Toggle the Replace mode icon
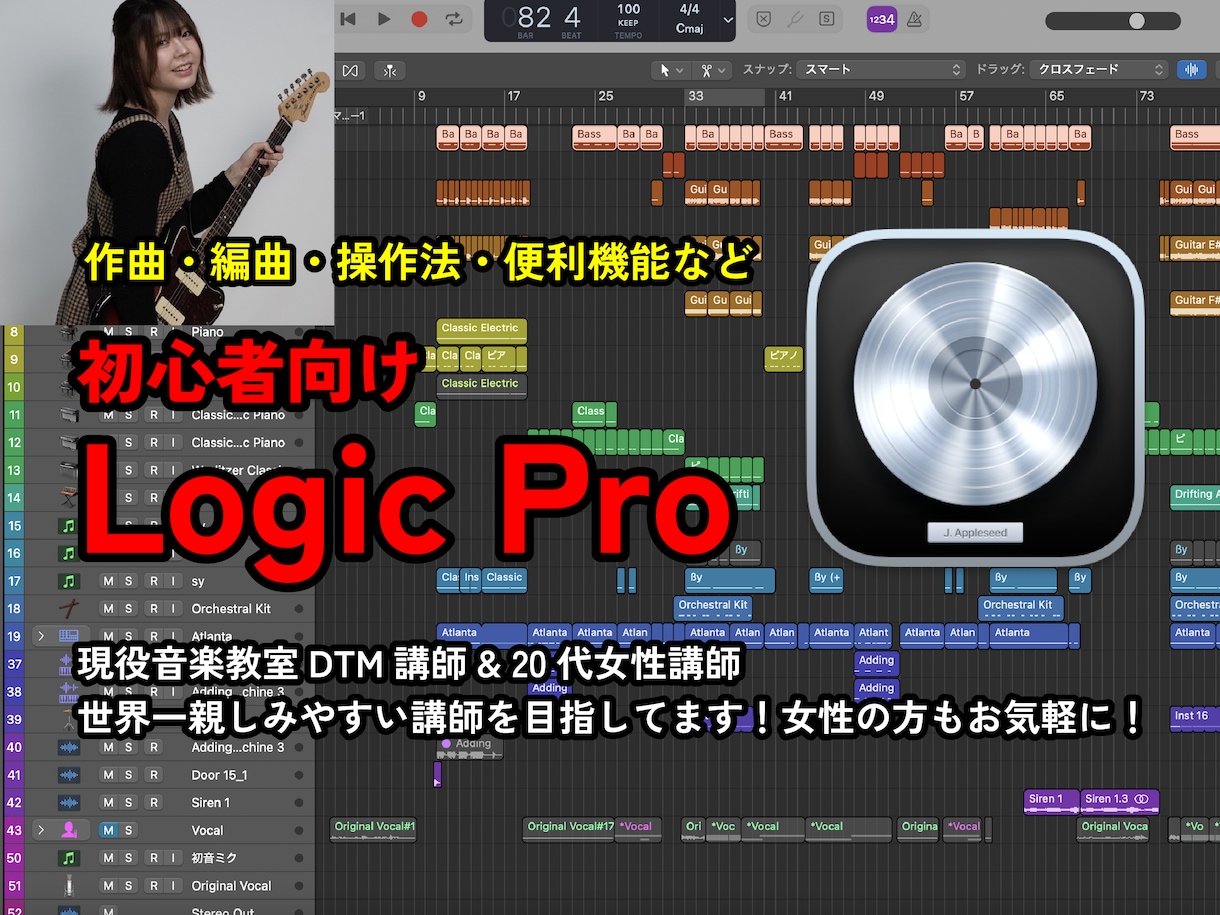The height and width of the screenshot is (915, 1220). click(764, 18)
